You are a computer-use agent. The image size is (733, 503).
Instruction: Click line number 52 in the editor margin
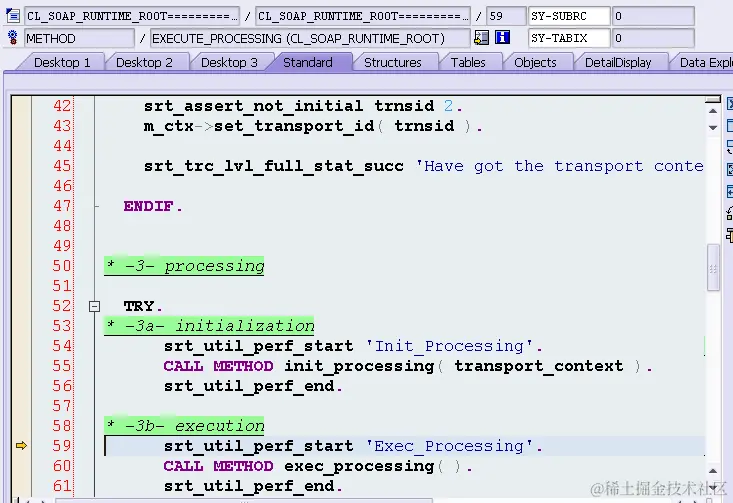click(62, 306)
